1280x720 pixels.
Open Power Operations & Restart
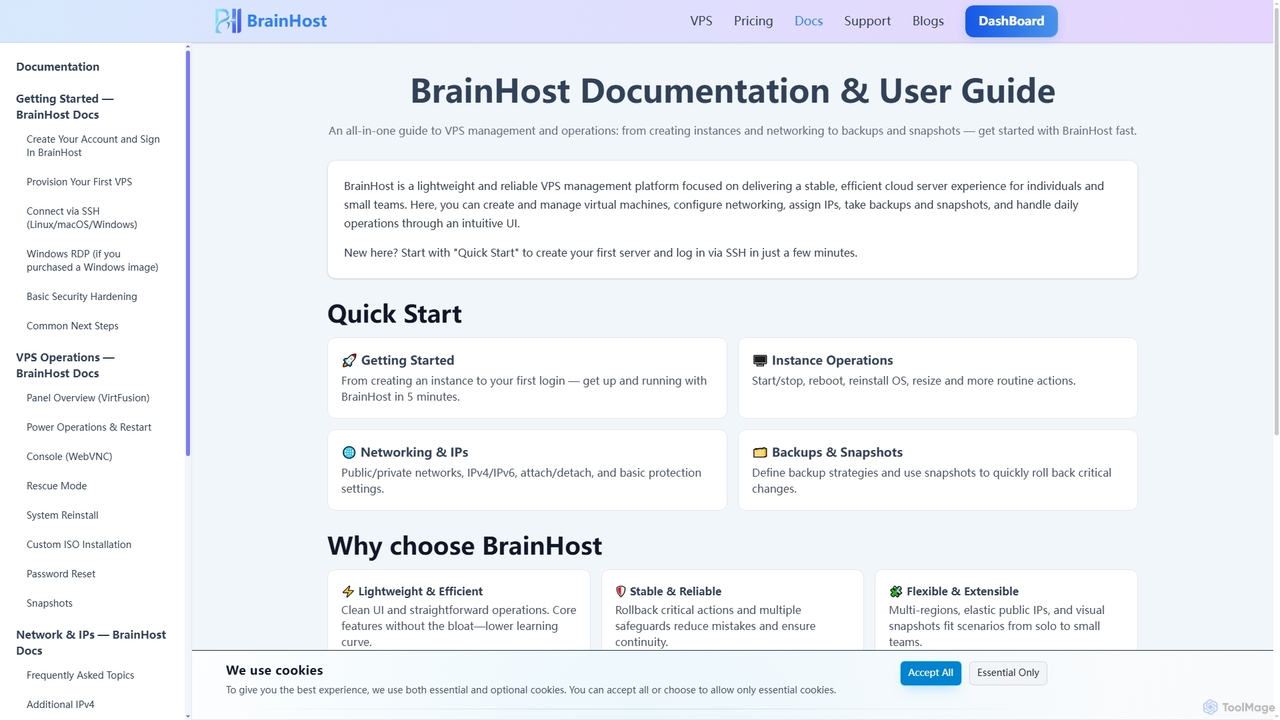pos(89,427)
